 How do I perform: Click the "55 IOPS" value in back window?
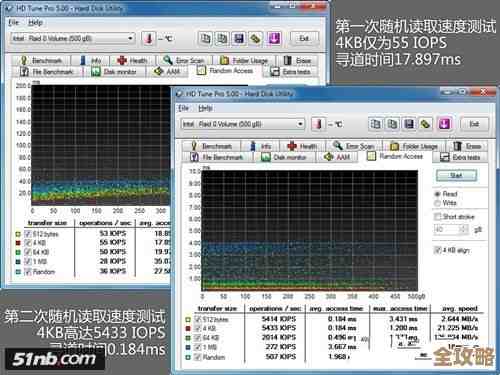click(x=113, y=243)
